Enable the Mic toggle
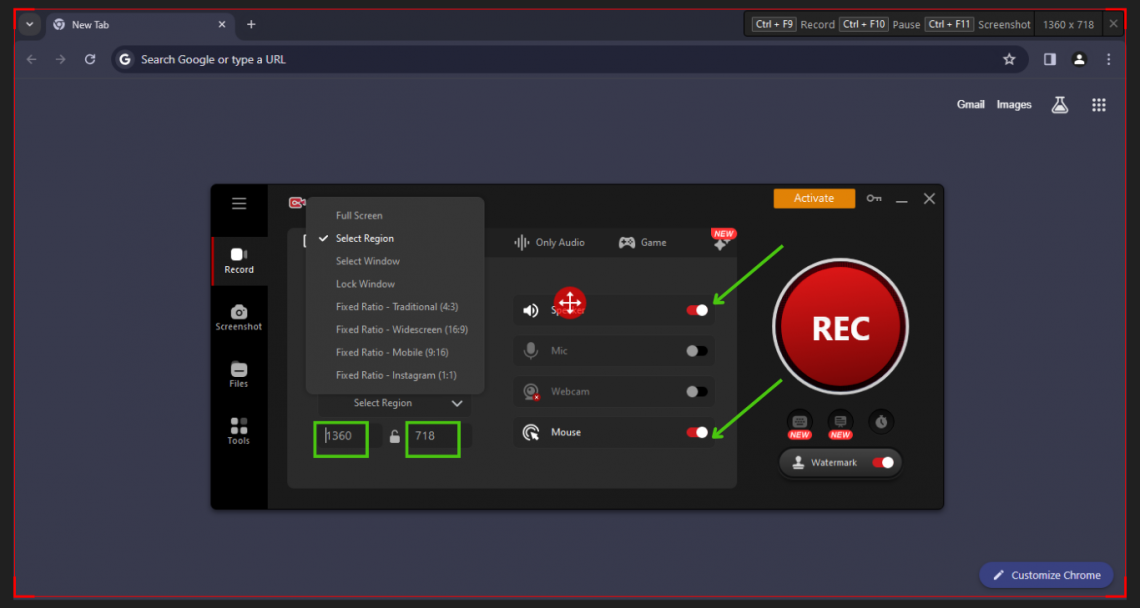This screenshot has width=1140, height=608. [697, 350]
